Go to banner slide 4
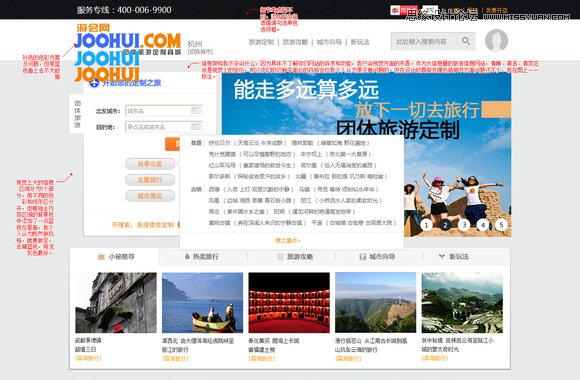The height and width of the screenshot is (380, 580). [483, 225]
